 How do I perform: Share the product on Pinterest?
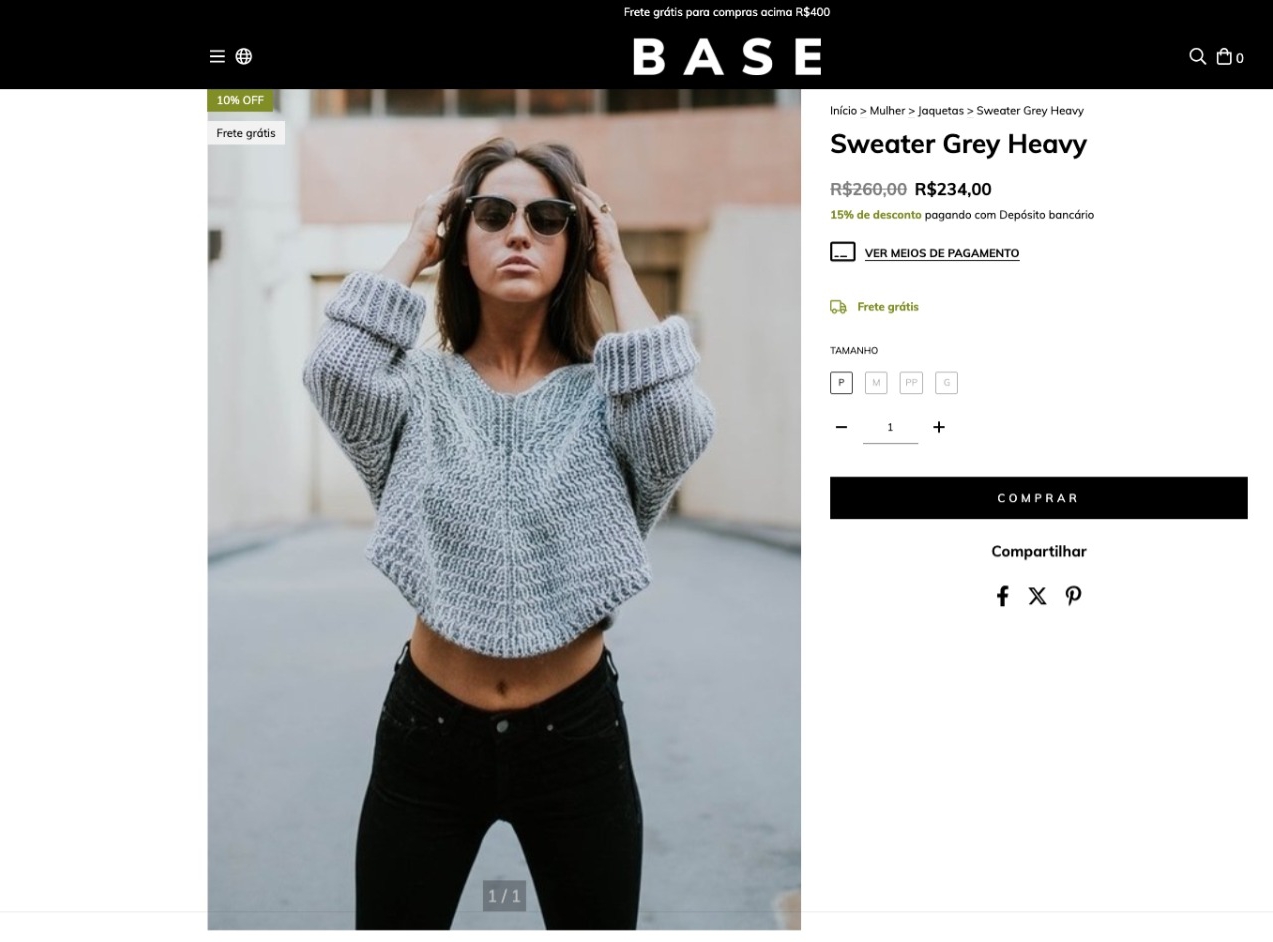coord(1073,596)
